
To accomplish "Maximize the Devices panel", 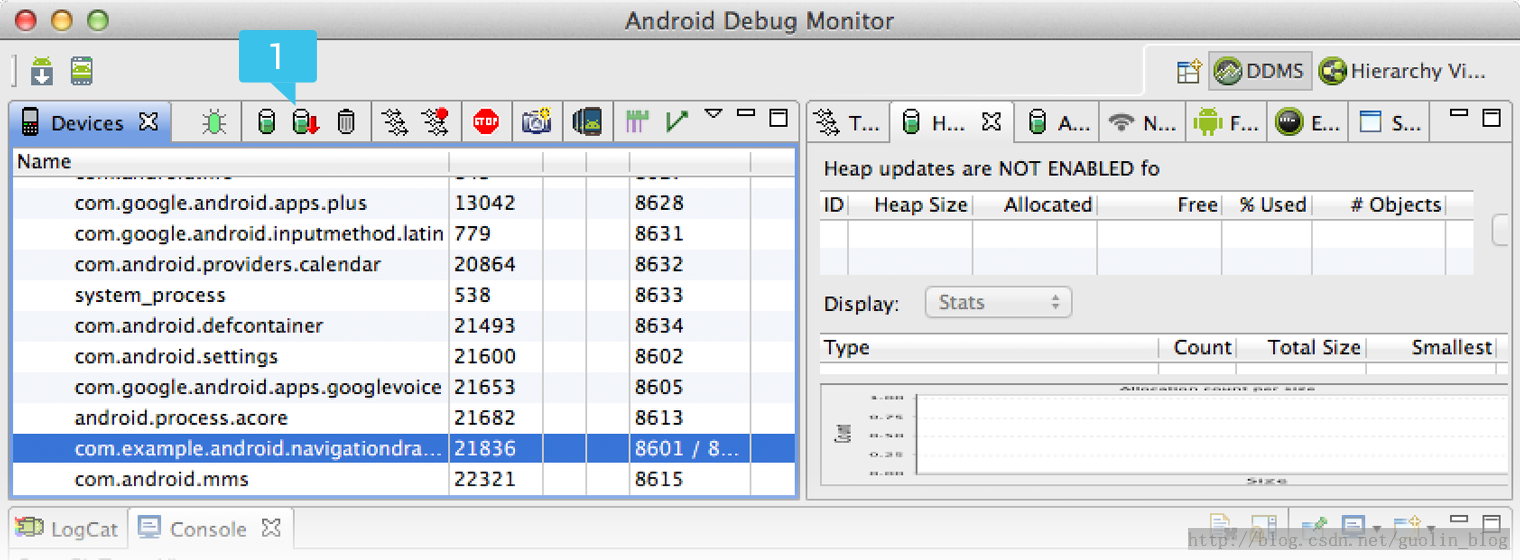I will [x=778, y=117].
